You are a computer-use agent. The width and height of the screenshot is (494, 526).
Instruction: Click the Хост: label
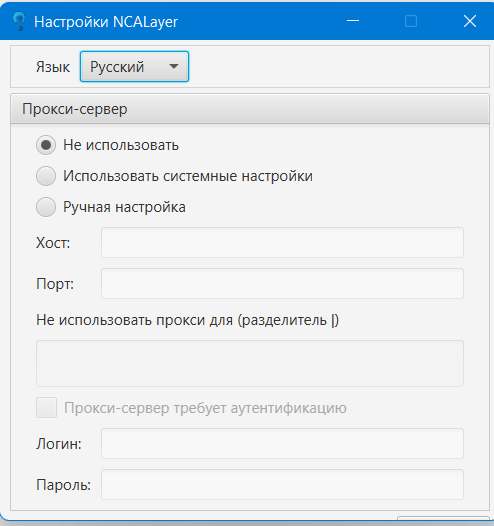[x=53, y=243]
